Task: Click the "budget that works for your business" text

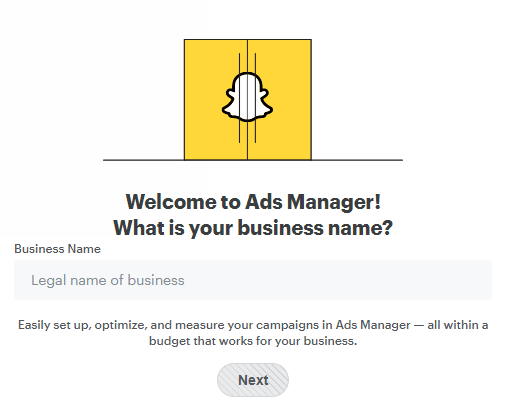Action: coord(253,341)
